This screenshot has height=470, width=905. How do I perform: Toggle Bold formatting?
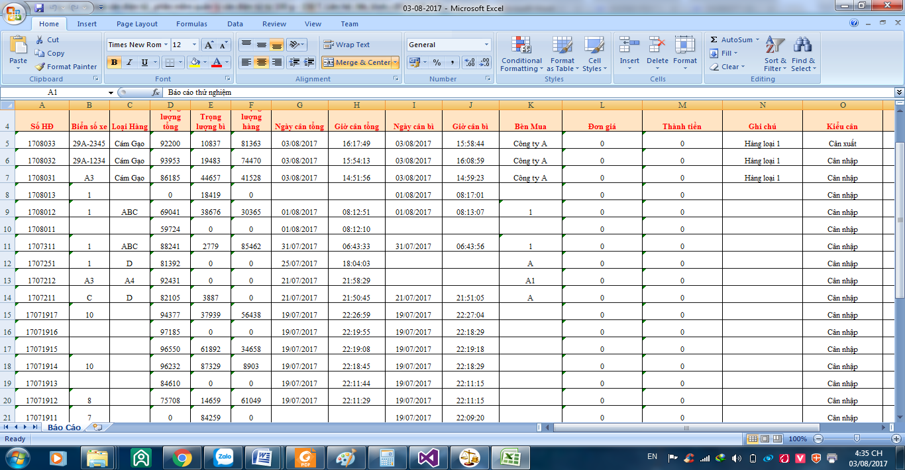click(x=114, y=62)
